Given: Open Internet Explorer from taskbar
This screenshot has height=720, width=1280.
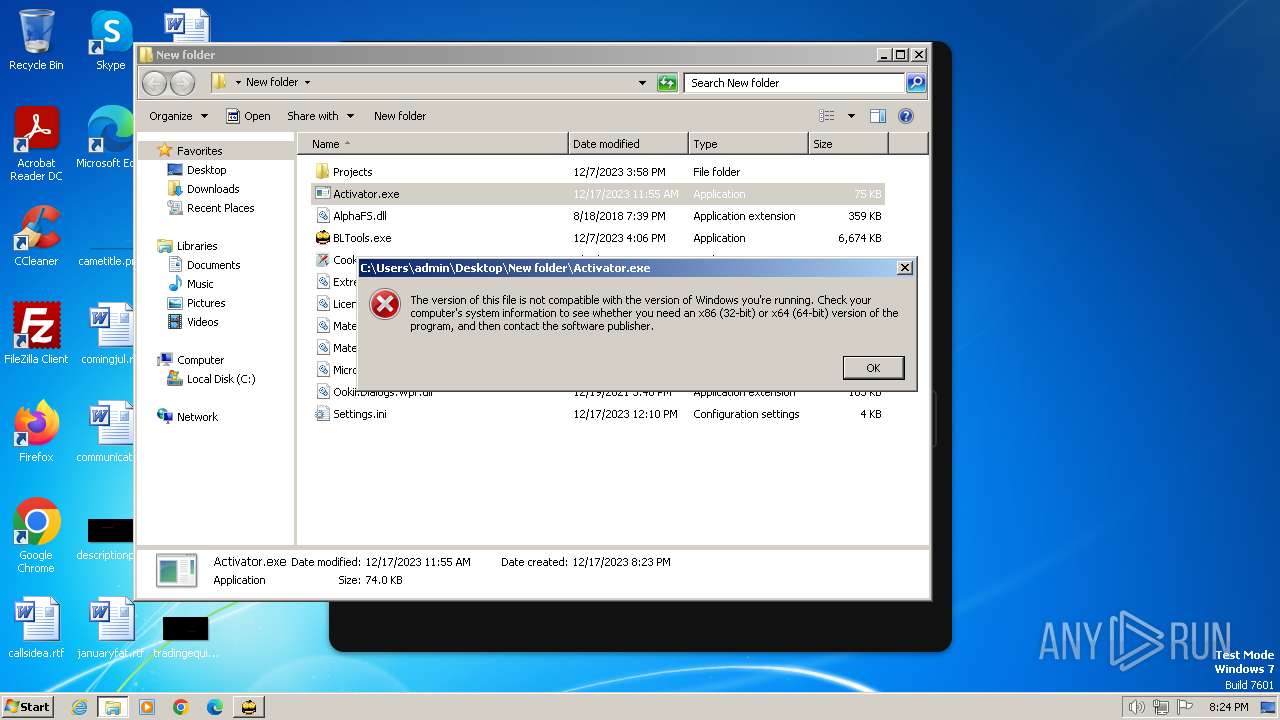Looking at the screenshot, I should click(x=79, y=707).
